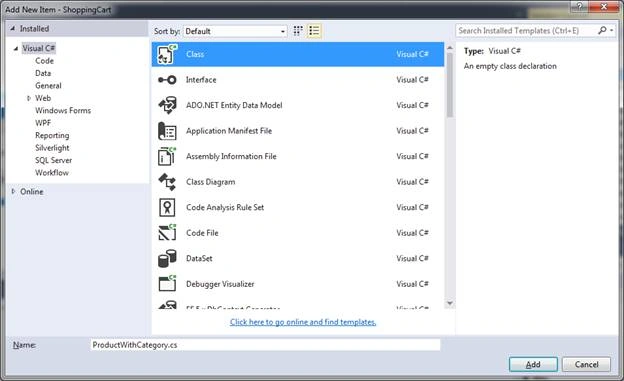Select the Debugger Visualizer text
This screenshot has width=624, height=381.
220,284
